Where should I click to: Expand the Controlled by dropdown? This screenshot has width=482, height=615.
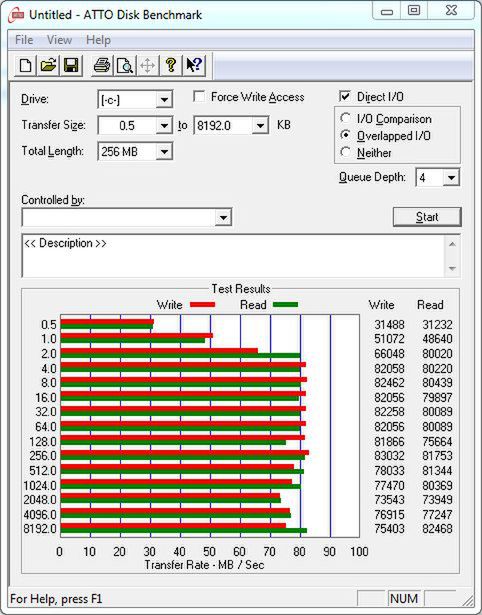223,217
